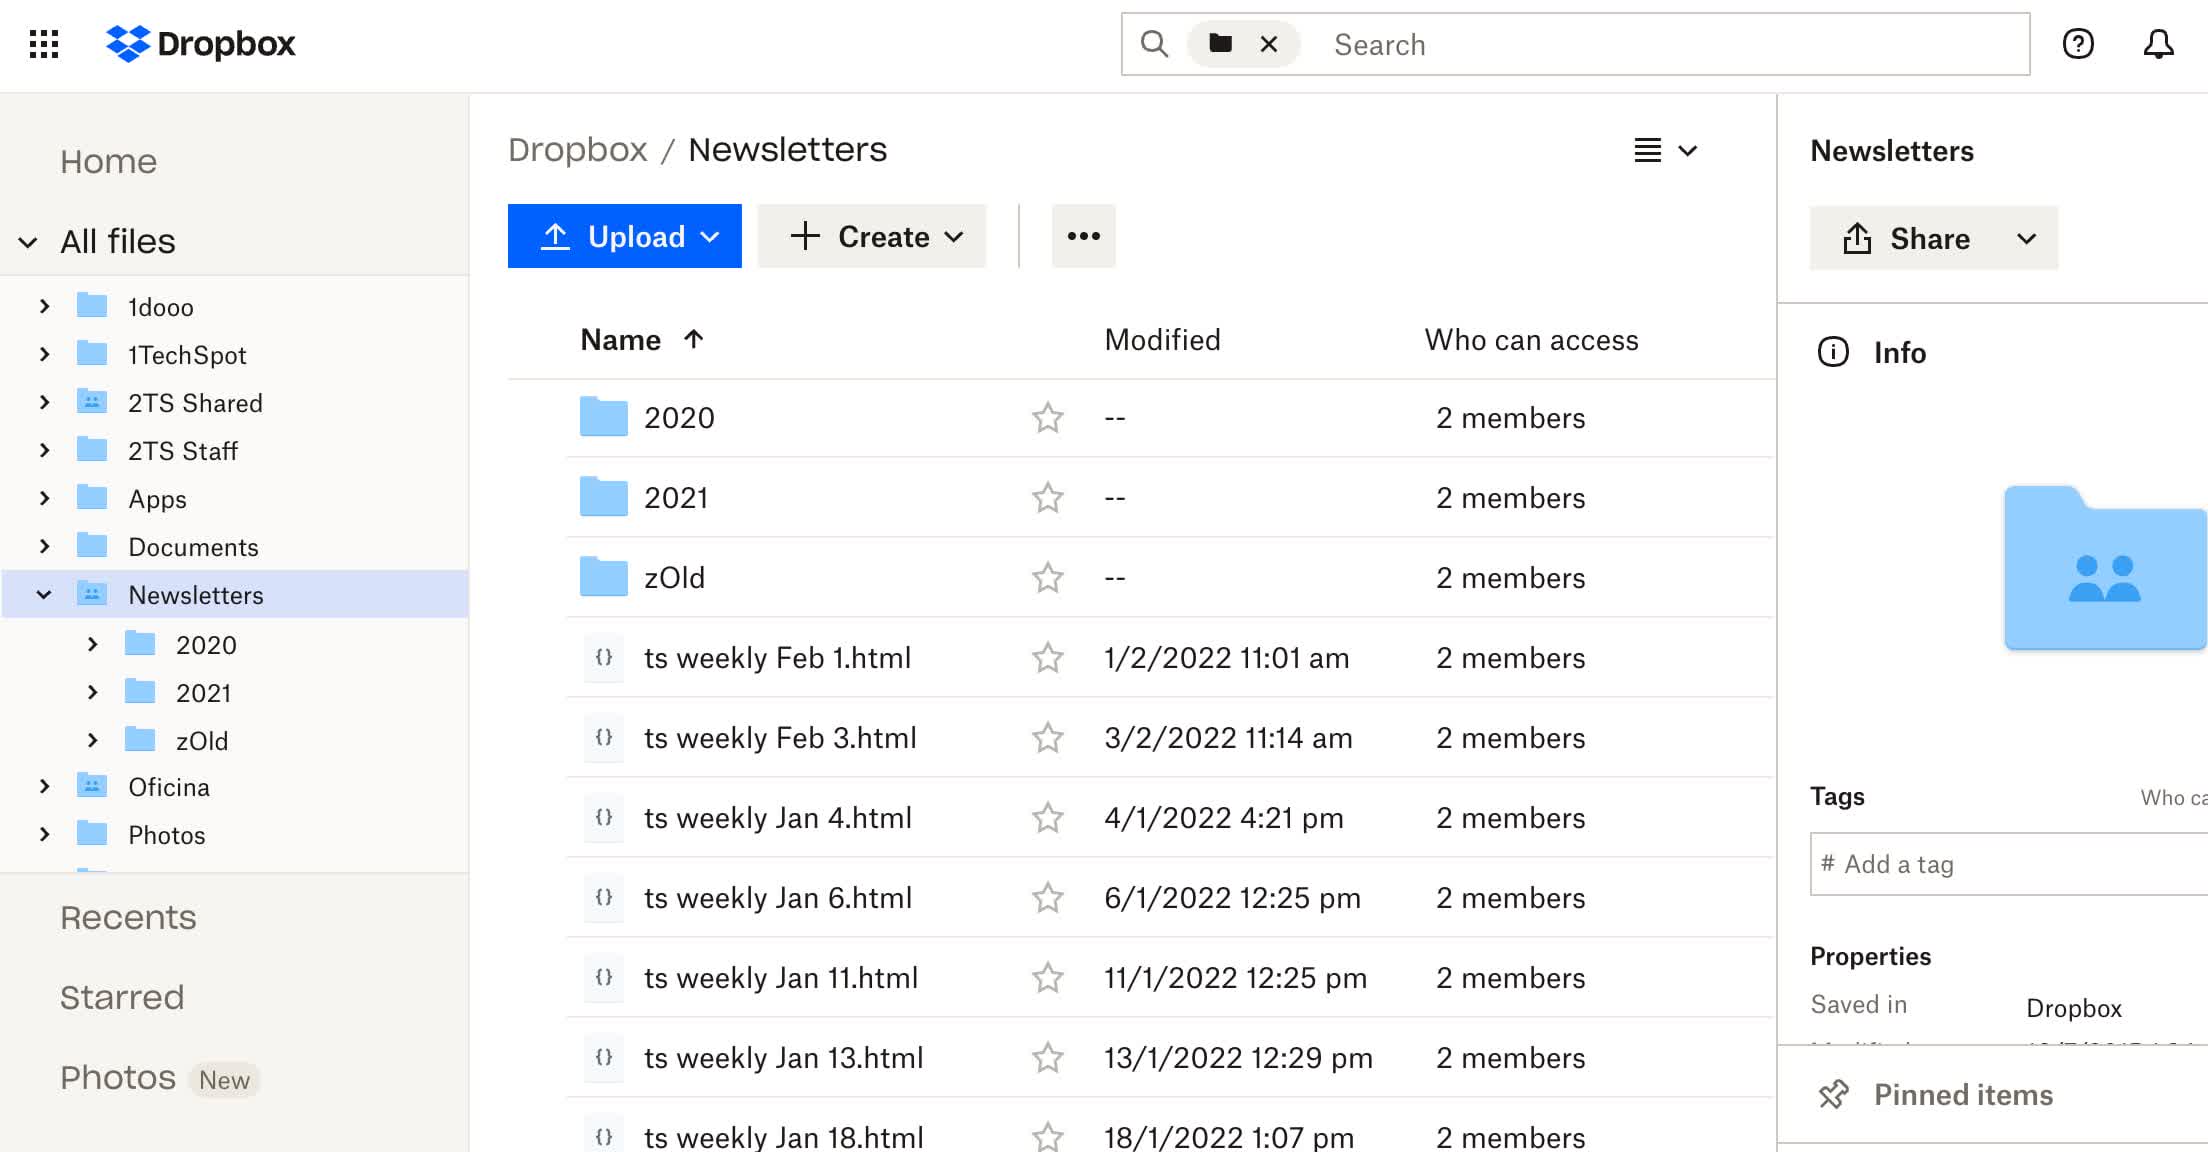This screenshot has height=1152, width=2208.
Task: Click the ts weekly Feb 1.html file icon
Action: [x=604, y=658]
